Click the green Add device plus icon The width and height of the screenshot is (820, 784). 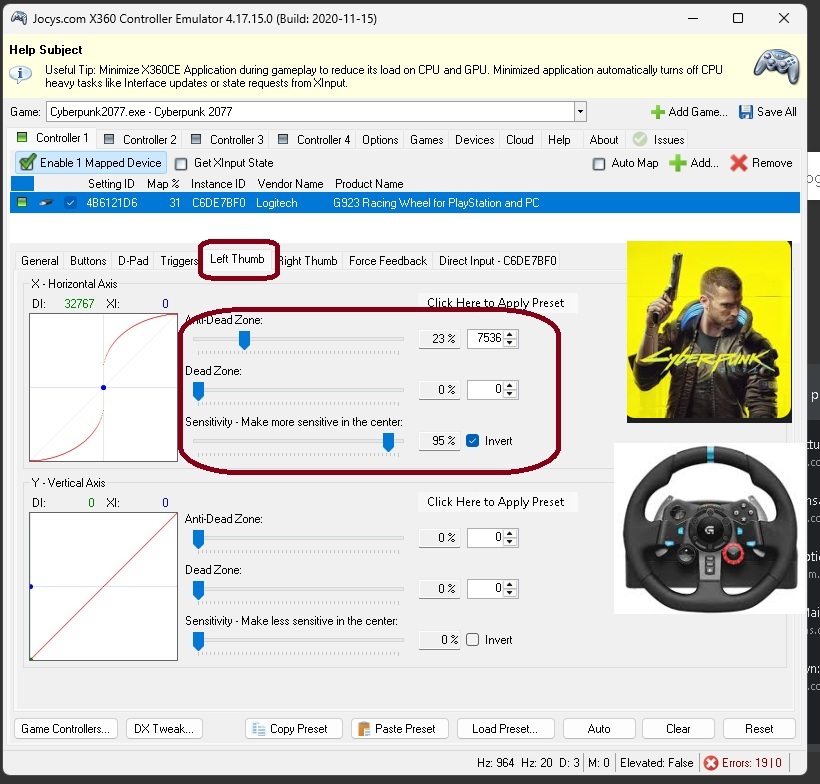point(677,163)
